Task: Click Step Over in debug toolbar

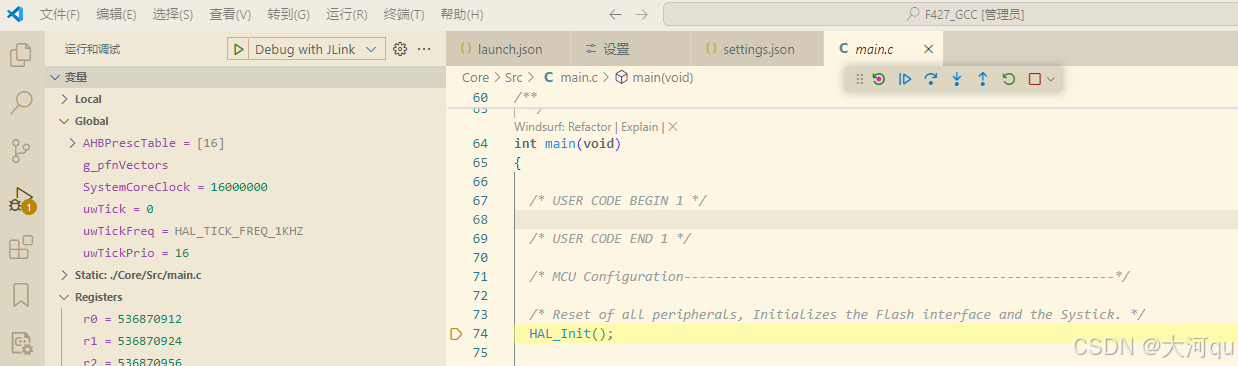Action: click(x=931, y=79)
